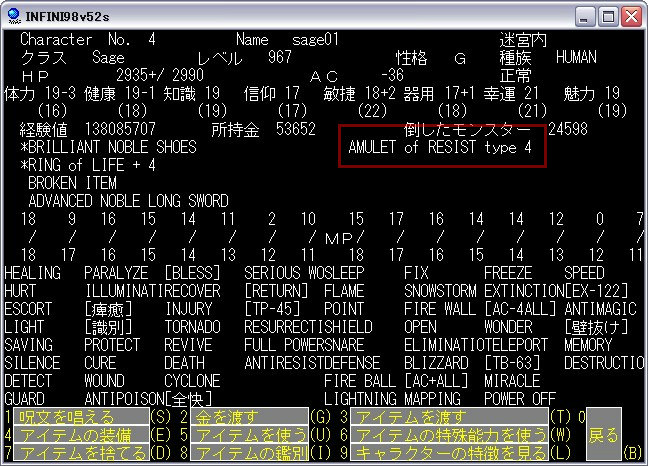Click the MAPPING spell
Image resolution: width=648 pixels, height=466 pixels.
[x=432, y=399]
